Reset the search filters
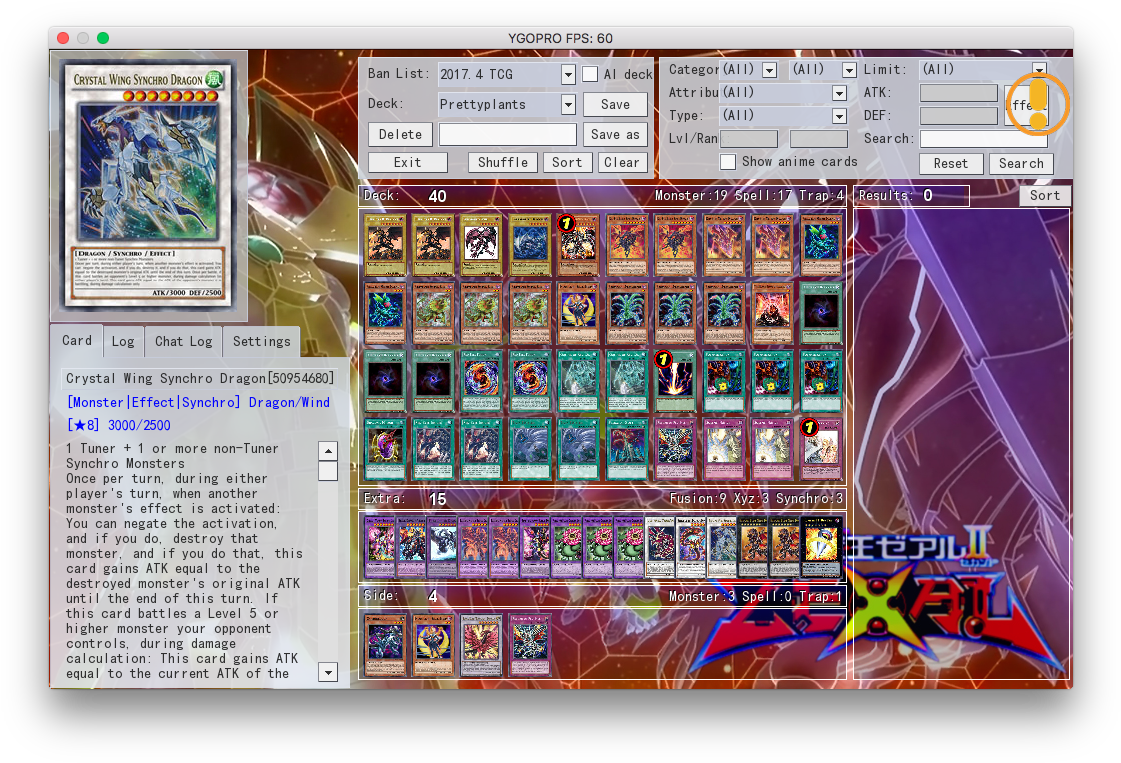Viewport: 1121px width, 763px height. pyautogui.click(x=950, y=164)
